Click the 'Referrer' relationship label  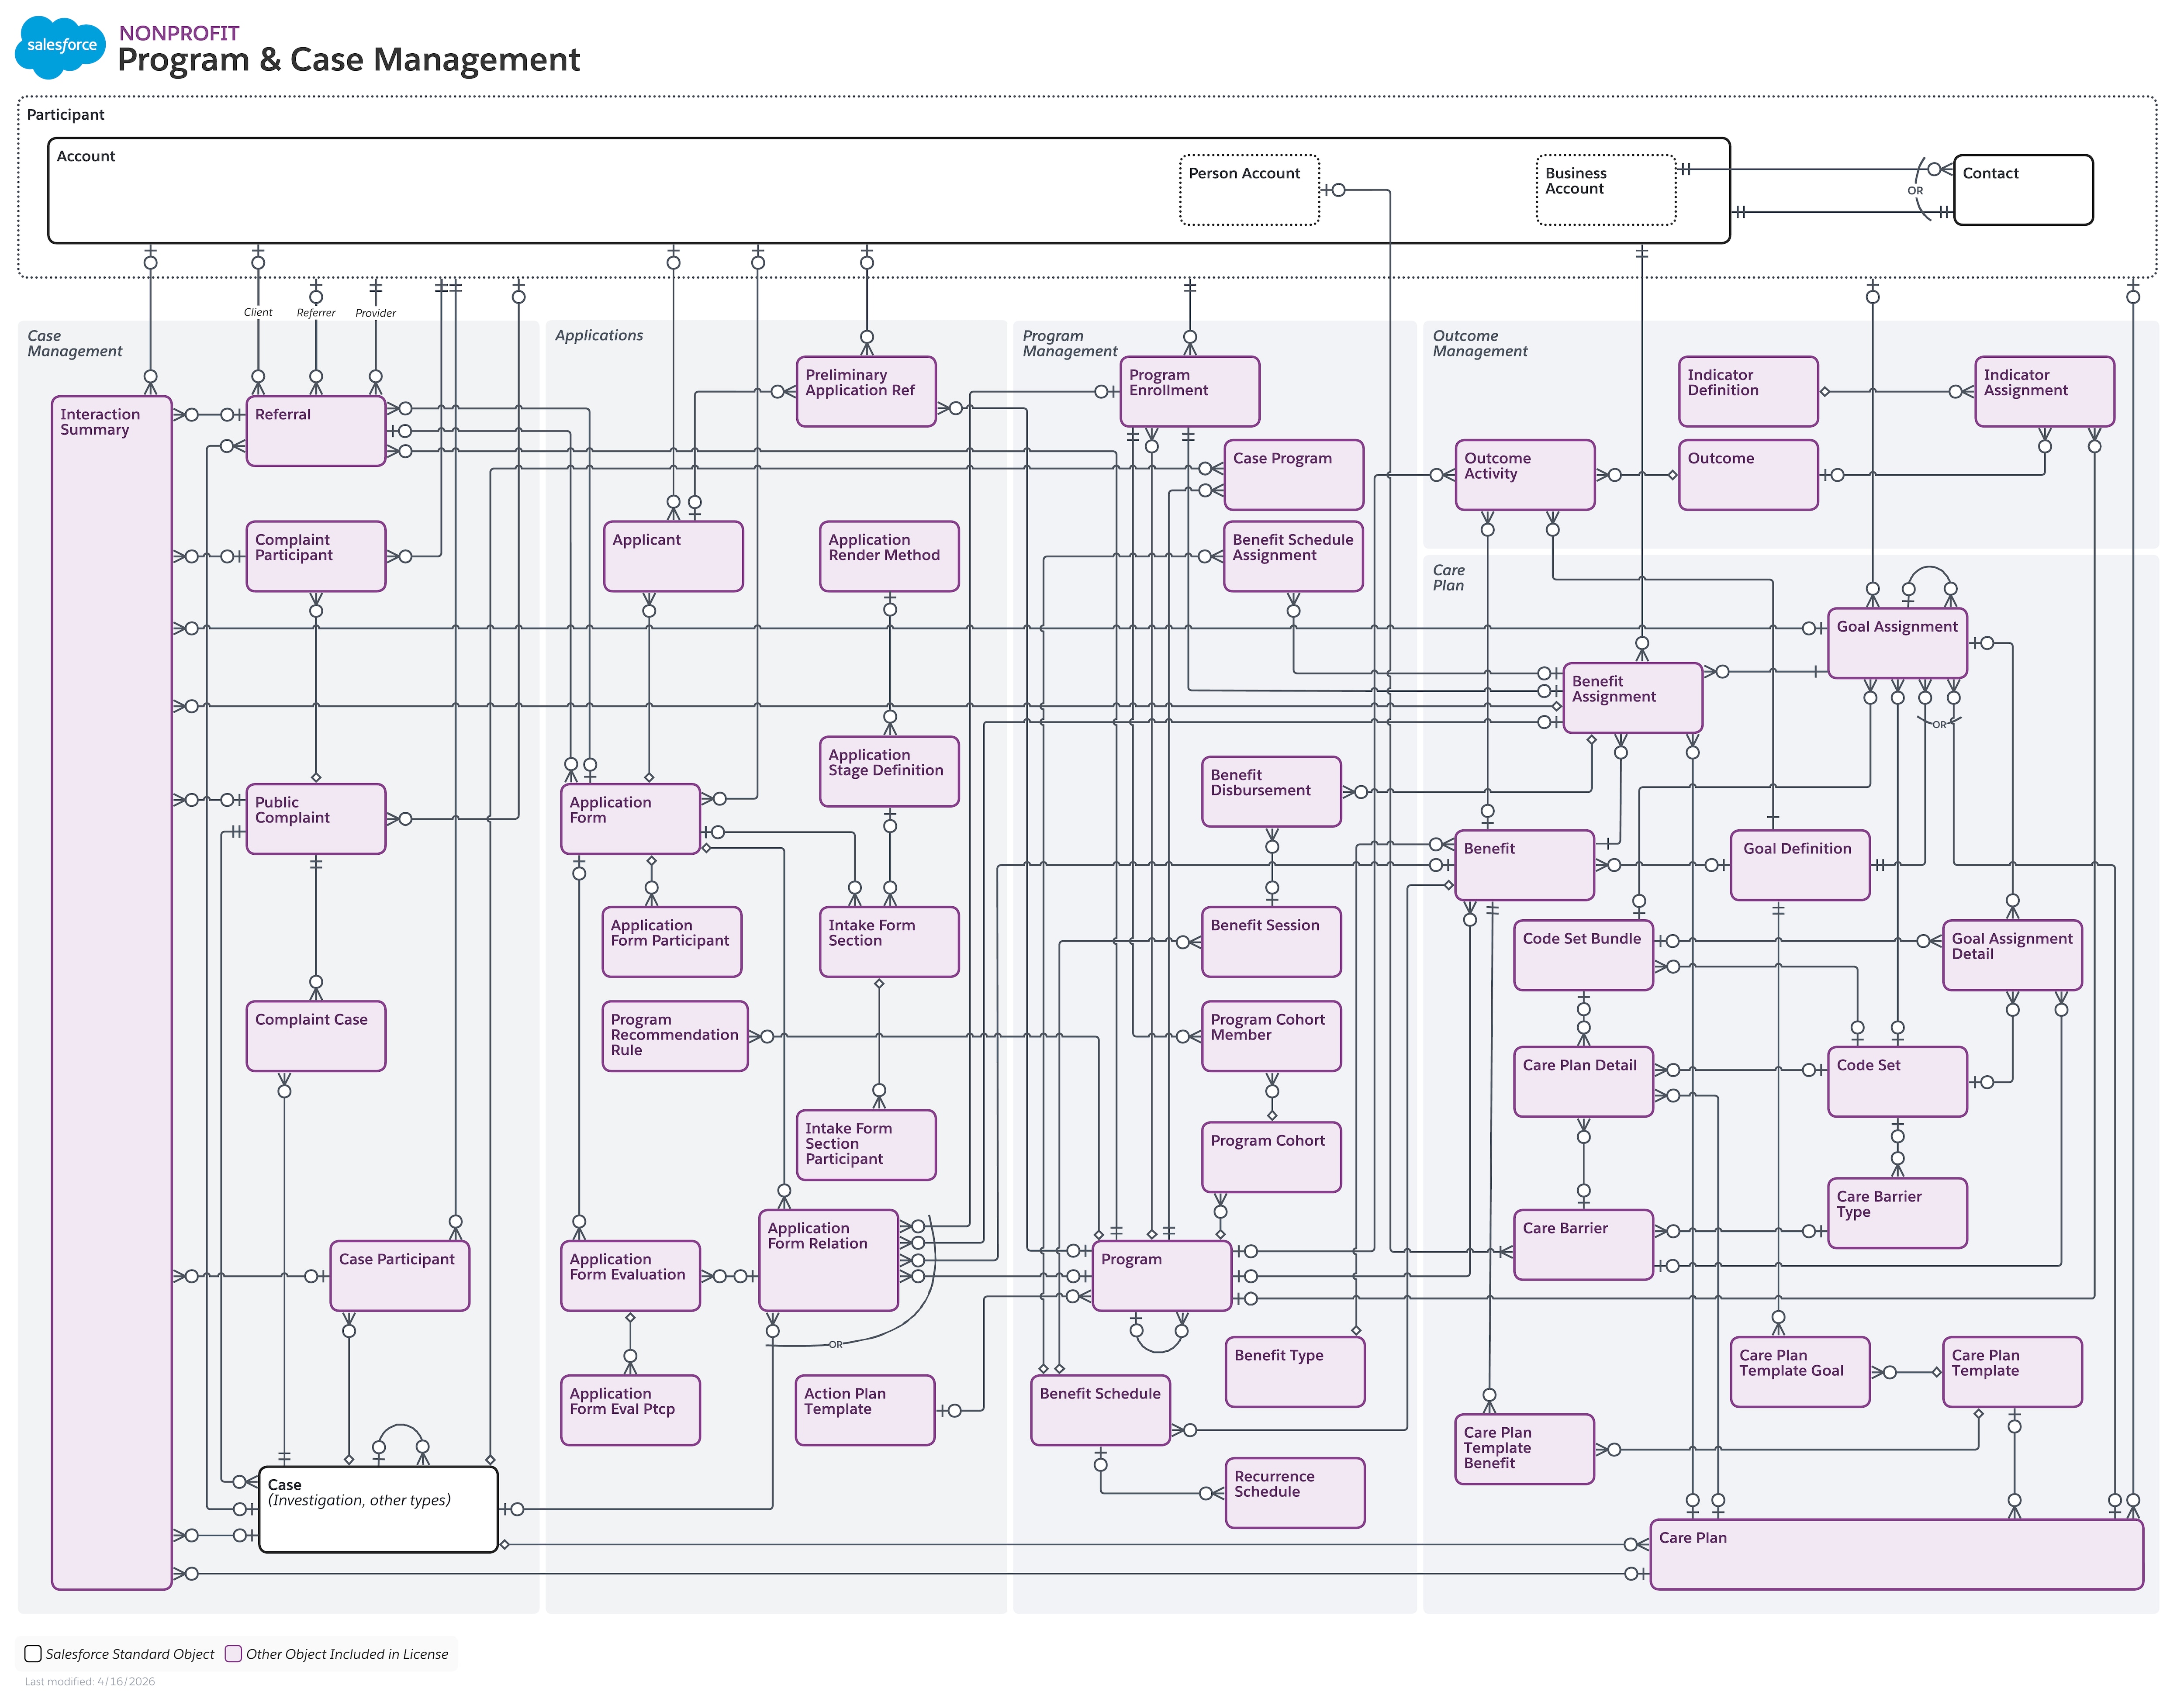coord(316,313)
